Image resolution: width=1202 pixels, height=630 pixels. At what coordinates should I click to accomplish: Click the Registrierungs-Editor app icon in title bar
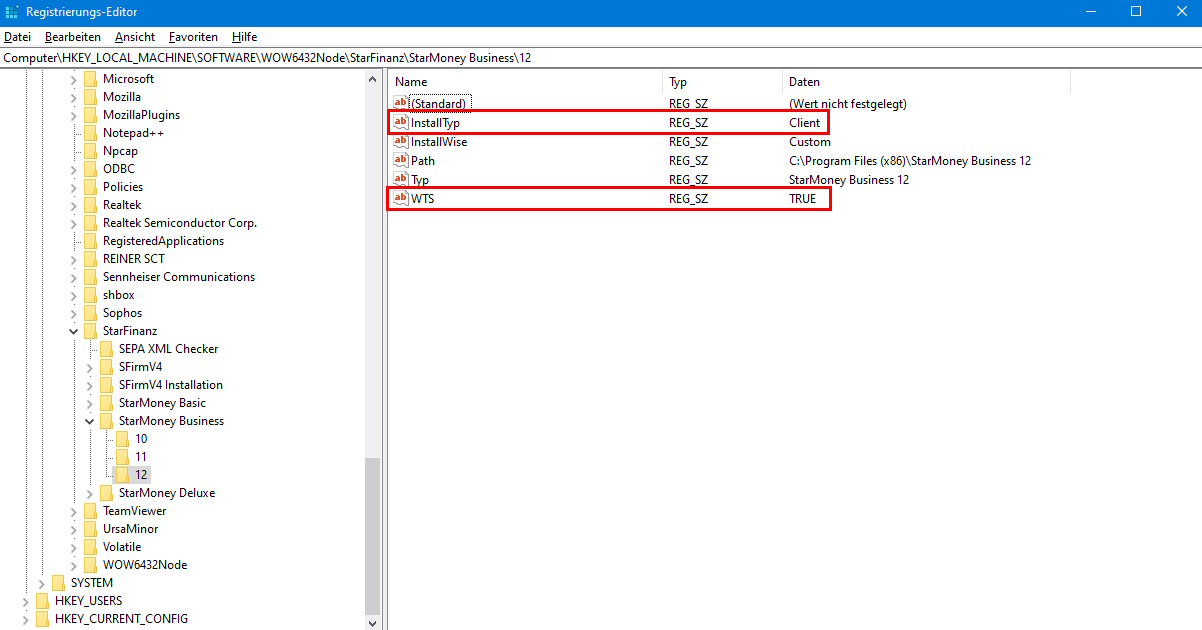tap(11, 11)
